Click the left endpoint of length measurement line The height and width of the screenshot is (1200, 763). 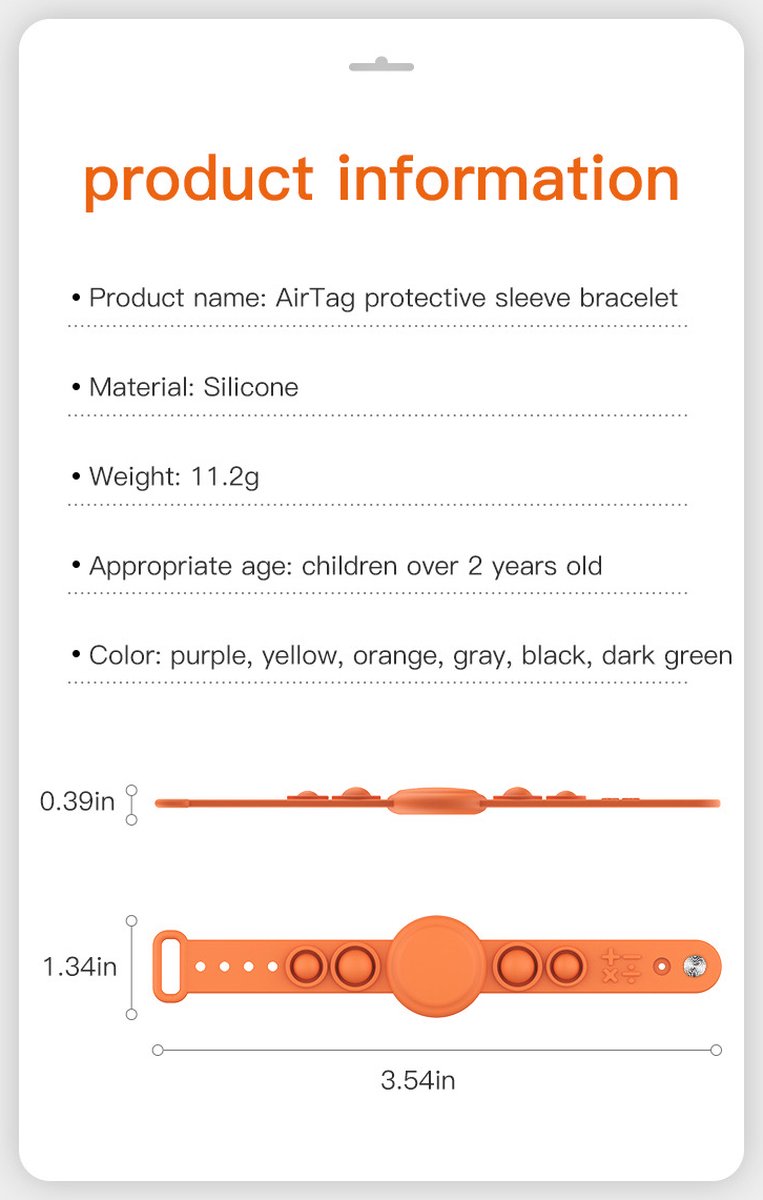point(157,1050)
